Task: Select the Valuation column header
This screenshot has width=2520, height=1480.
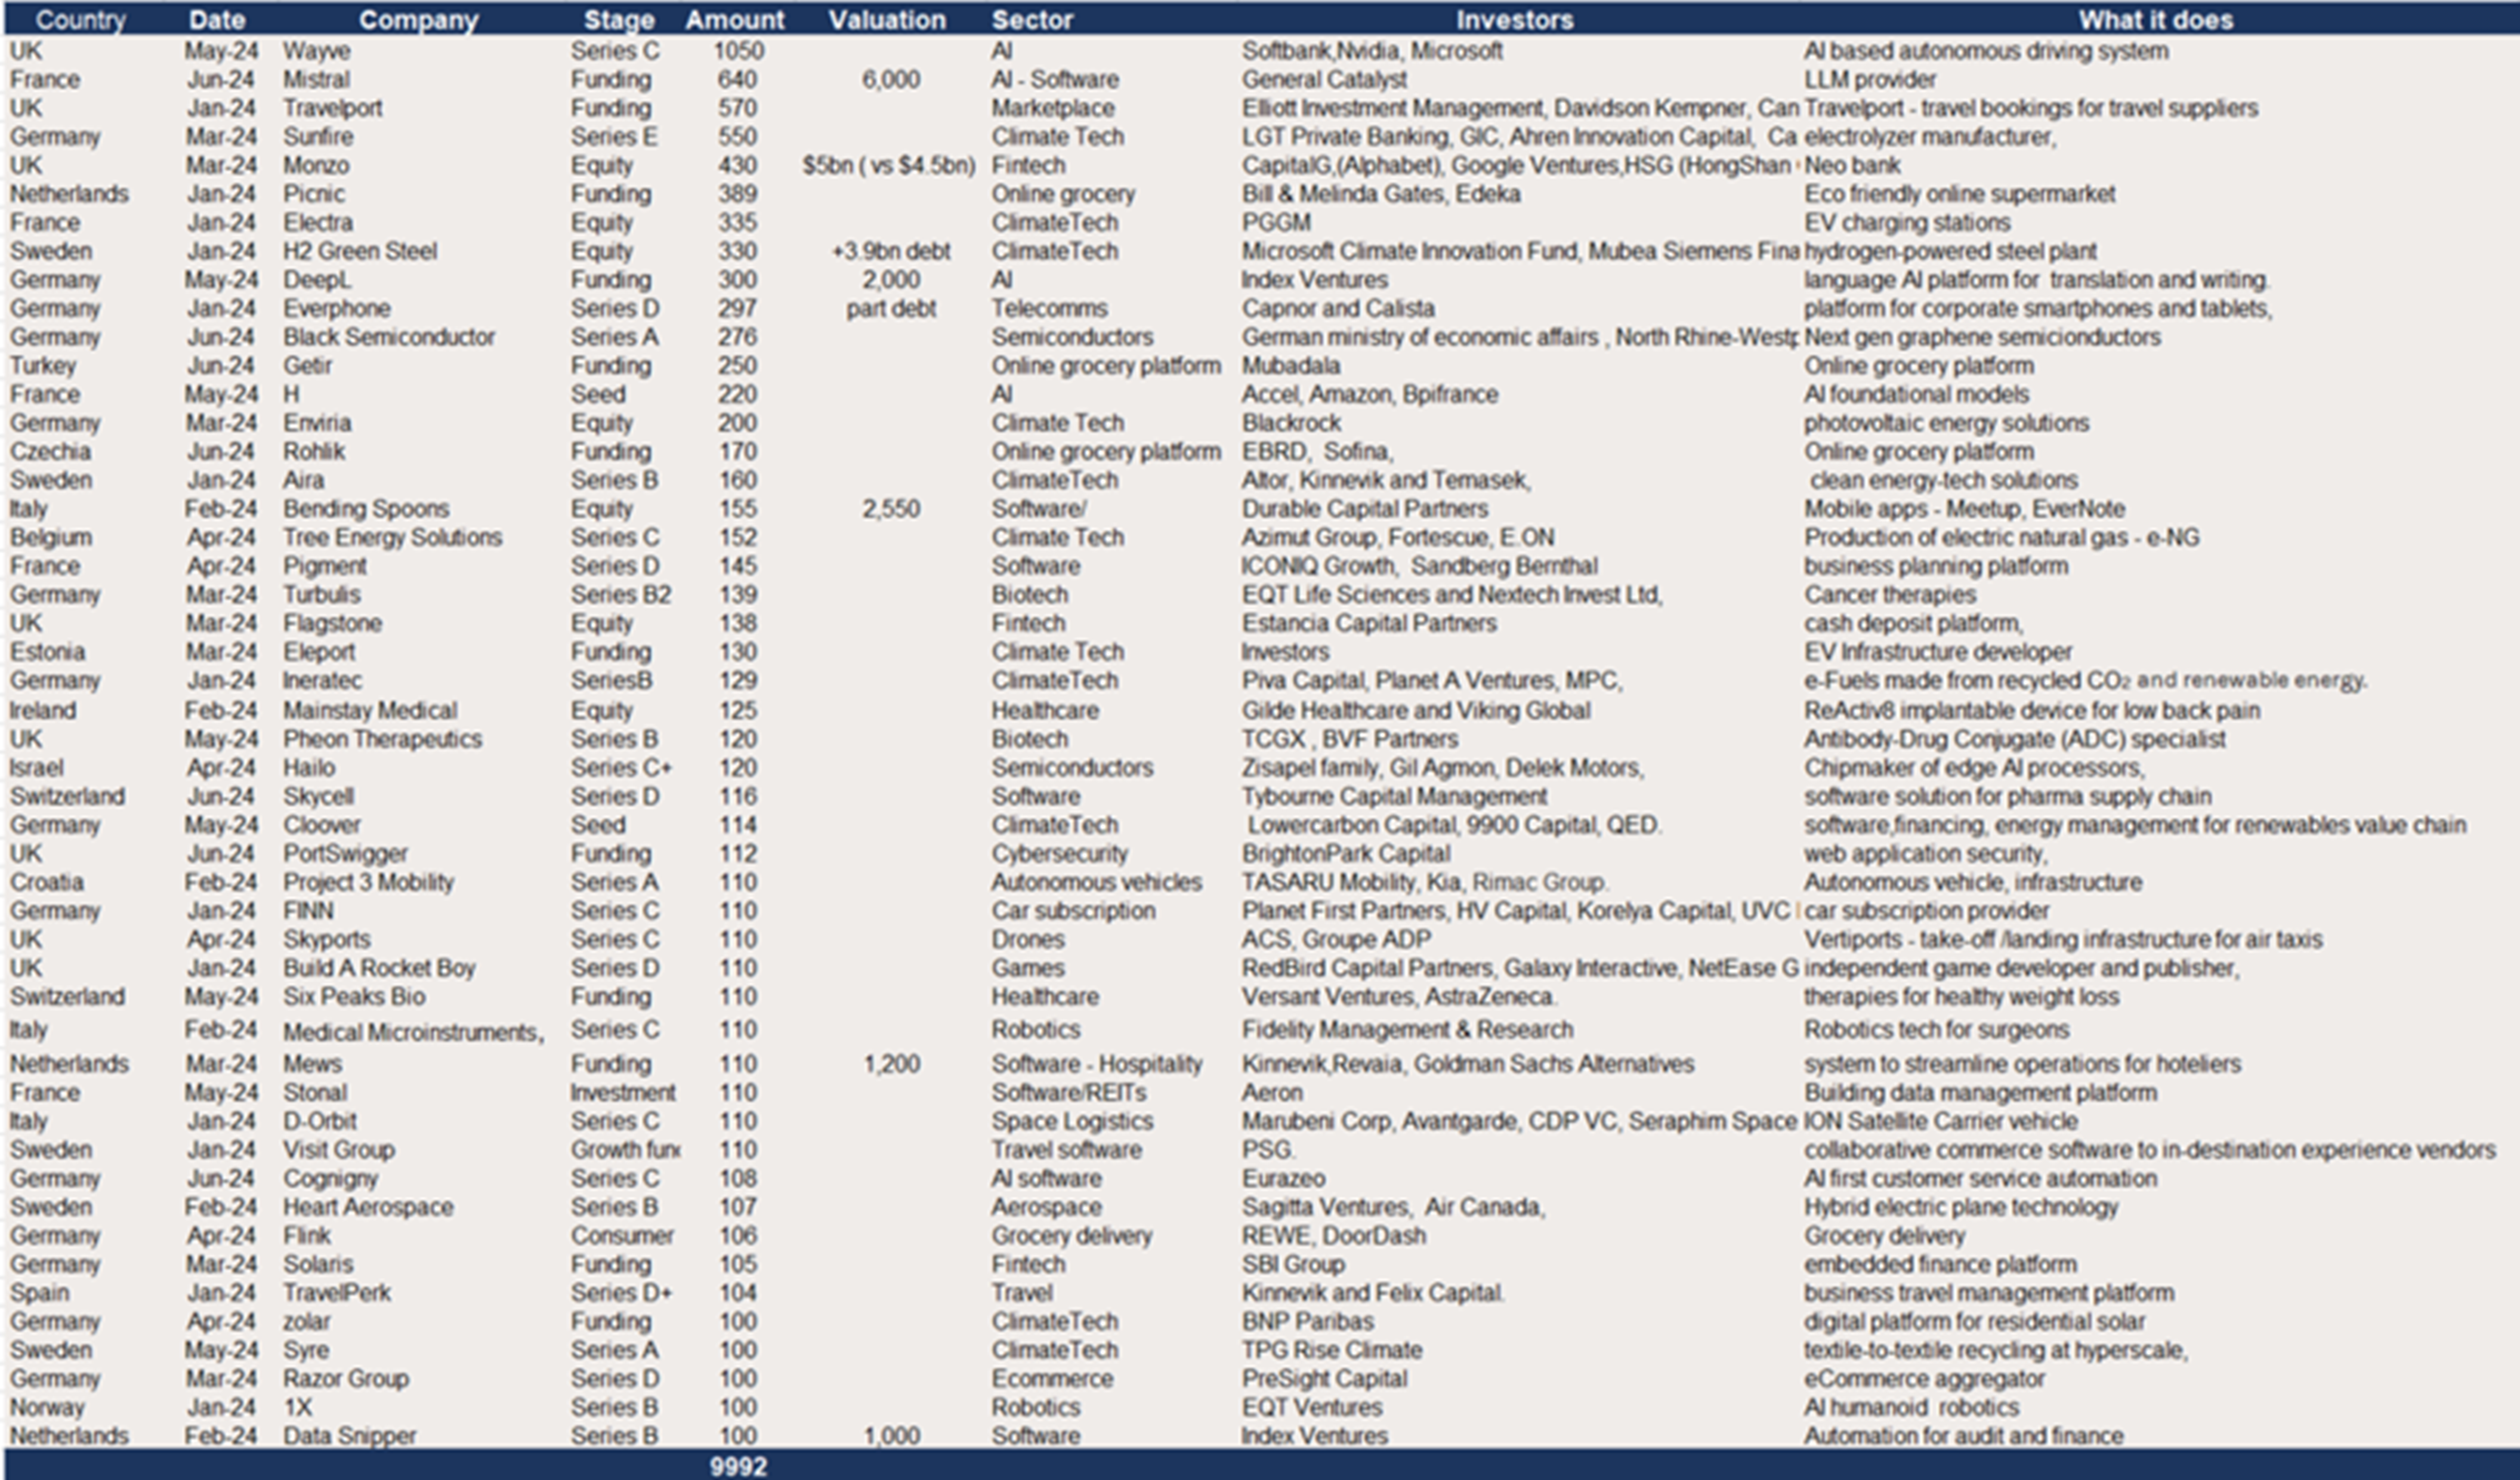Action: [887, 20]
